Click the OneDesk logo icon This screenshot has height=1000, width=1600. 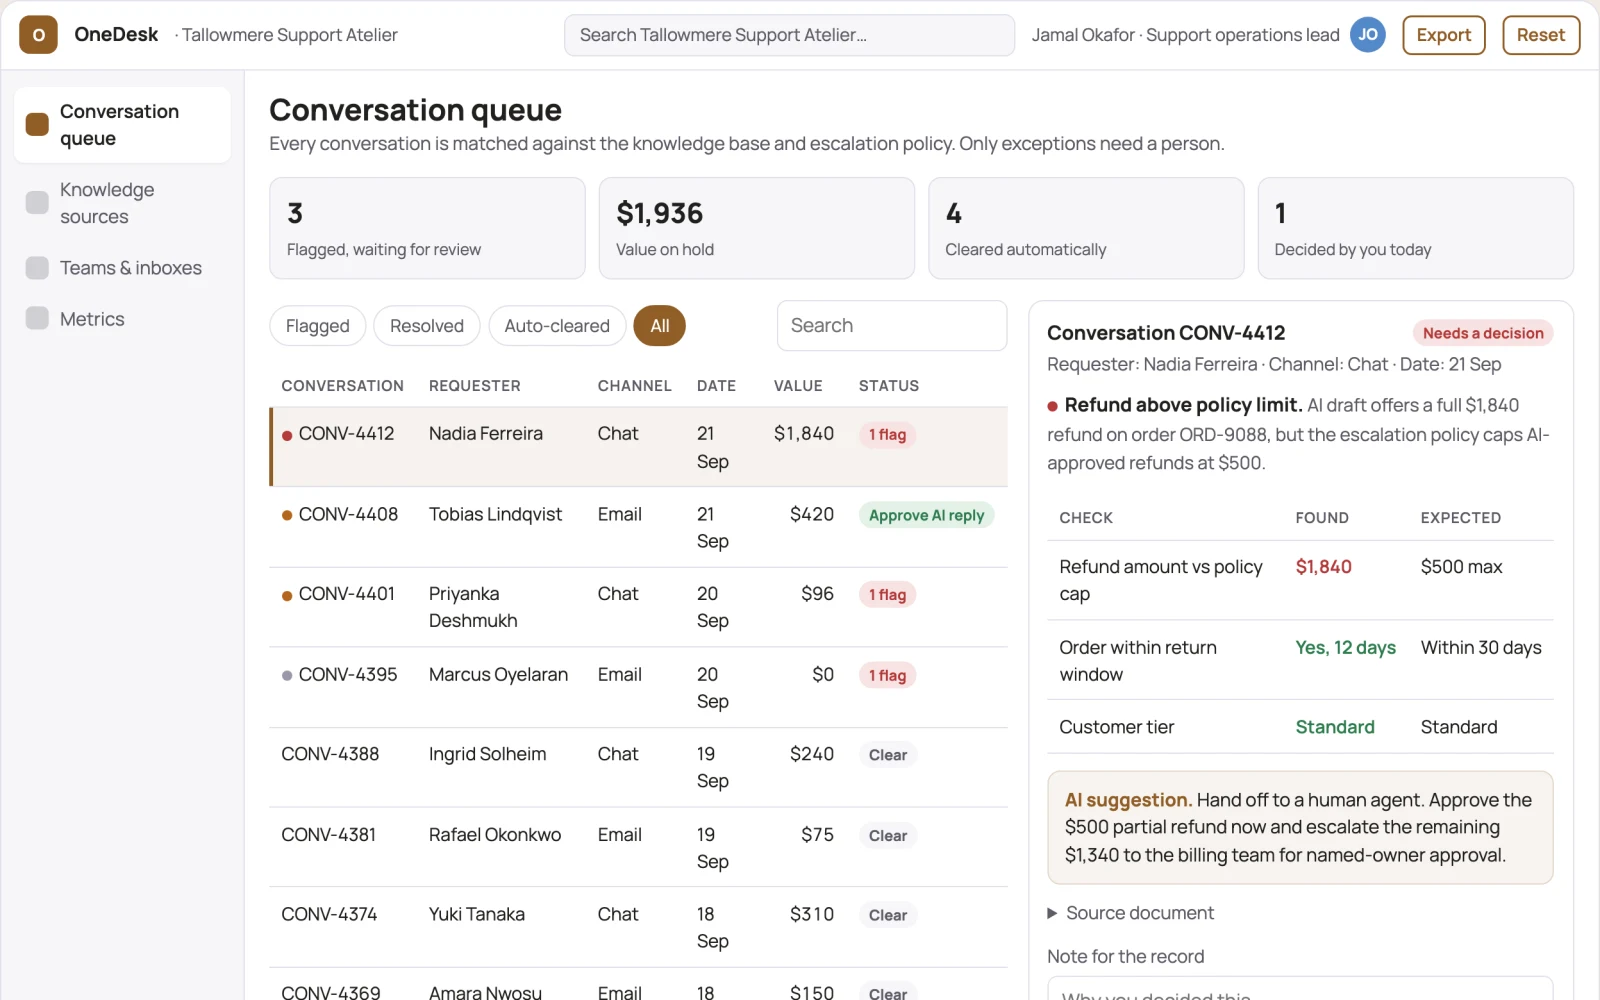pos(38,35)
